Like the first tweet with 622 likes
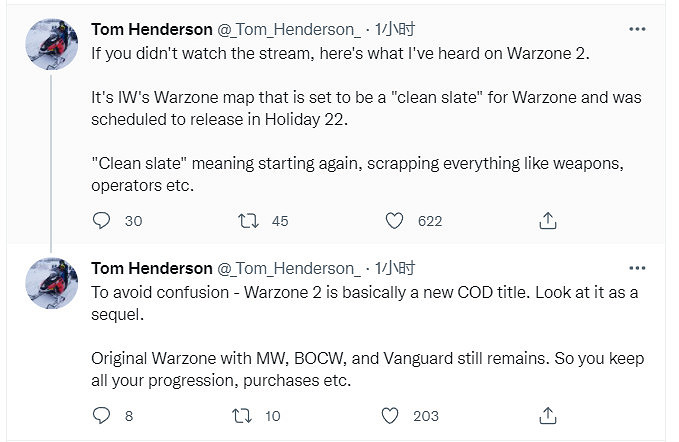 (x=395, y=220)
